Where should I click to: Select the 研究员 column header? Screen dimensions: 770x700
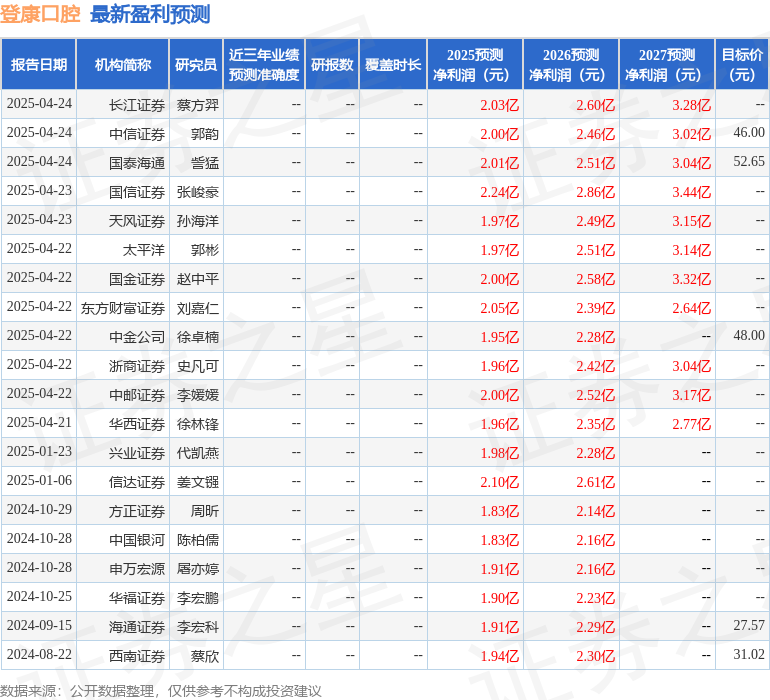pos(196,64)
